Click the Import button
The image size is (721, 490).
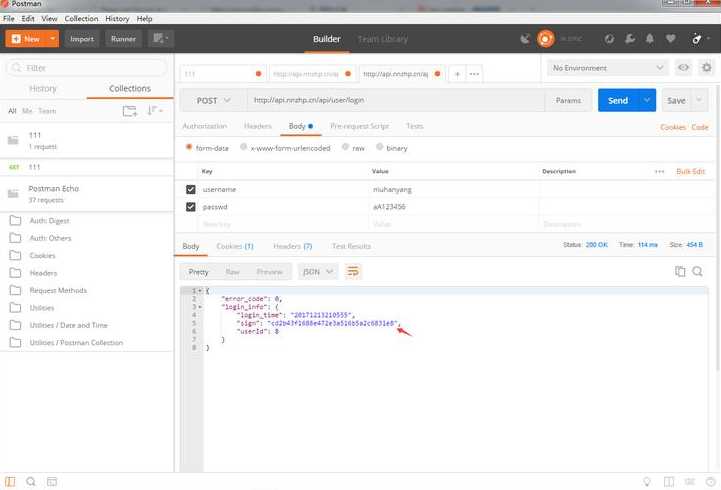coord(82,39)
